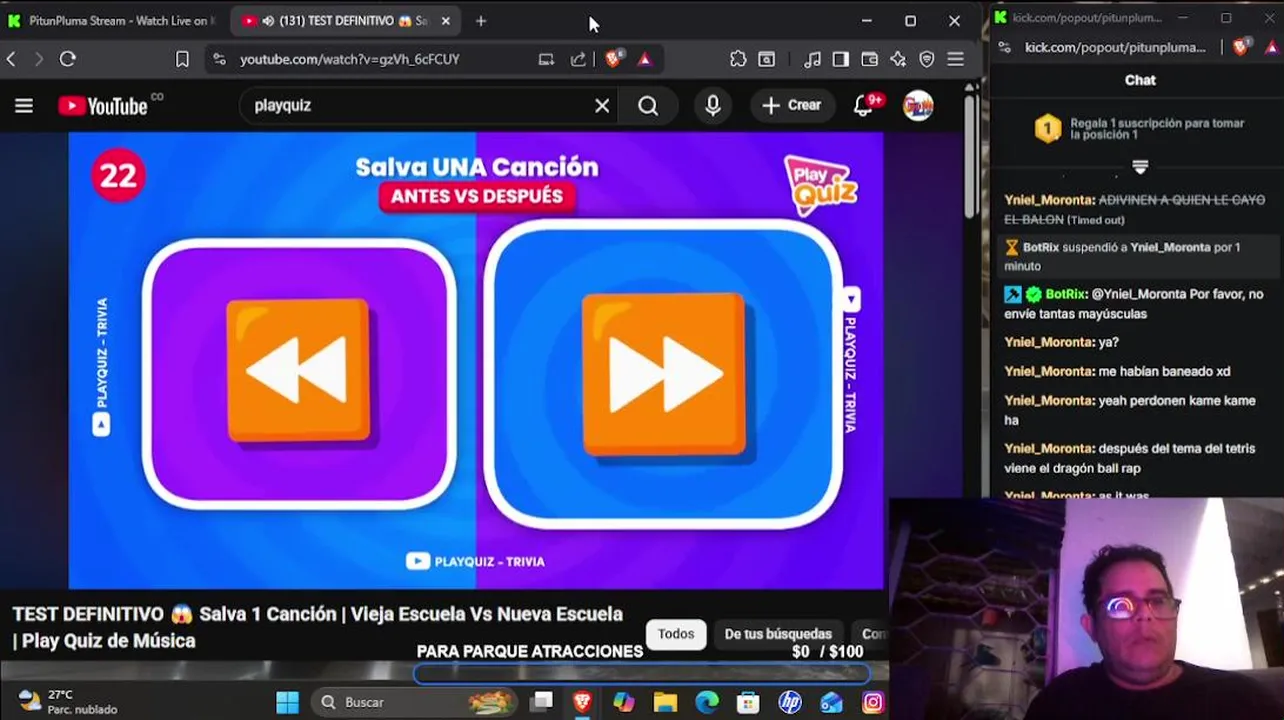Click the Chat header in Kick popout

point(1140,80)
